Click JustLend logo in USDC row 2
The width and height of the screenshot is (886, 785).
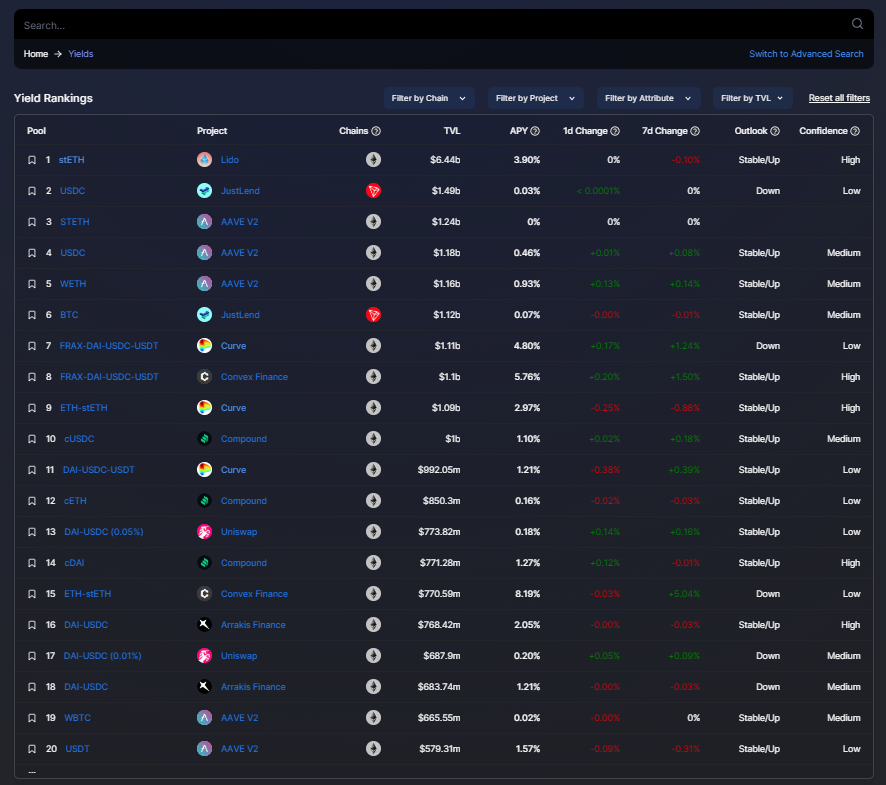pos(205,191)
